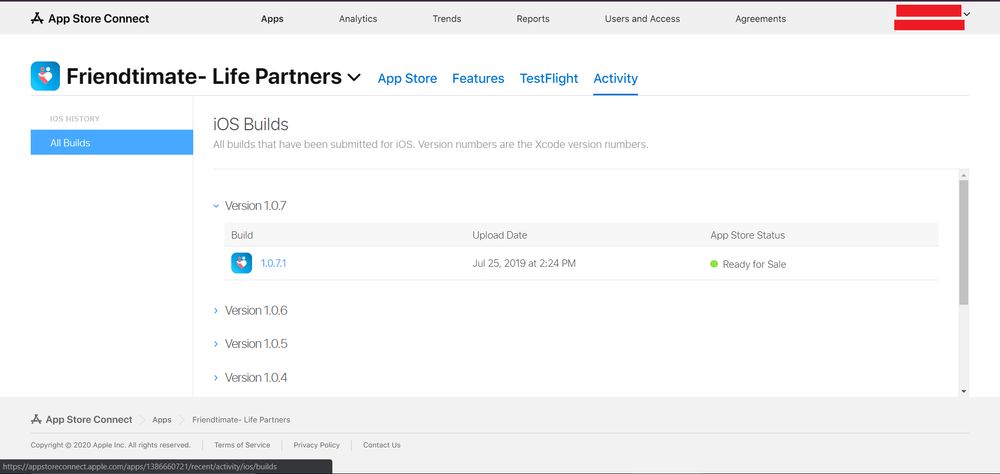The width and height of the screenshot is (1000, 474).
Task: Select All Builds in the sidebar
Action: point(111,143)
